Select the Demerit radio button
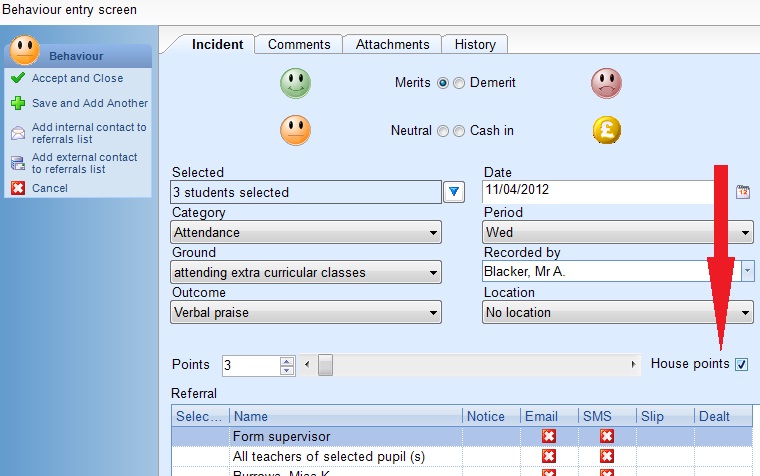Image resolution: width=760 pixels, height=476 pixels. coord(459,83)
